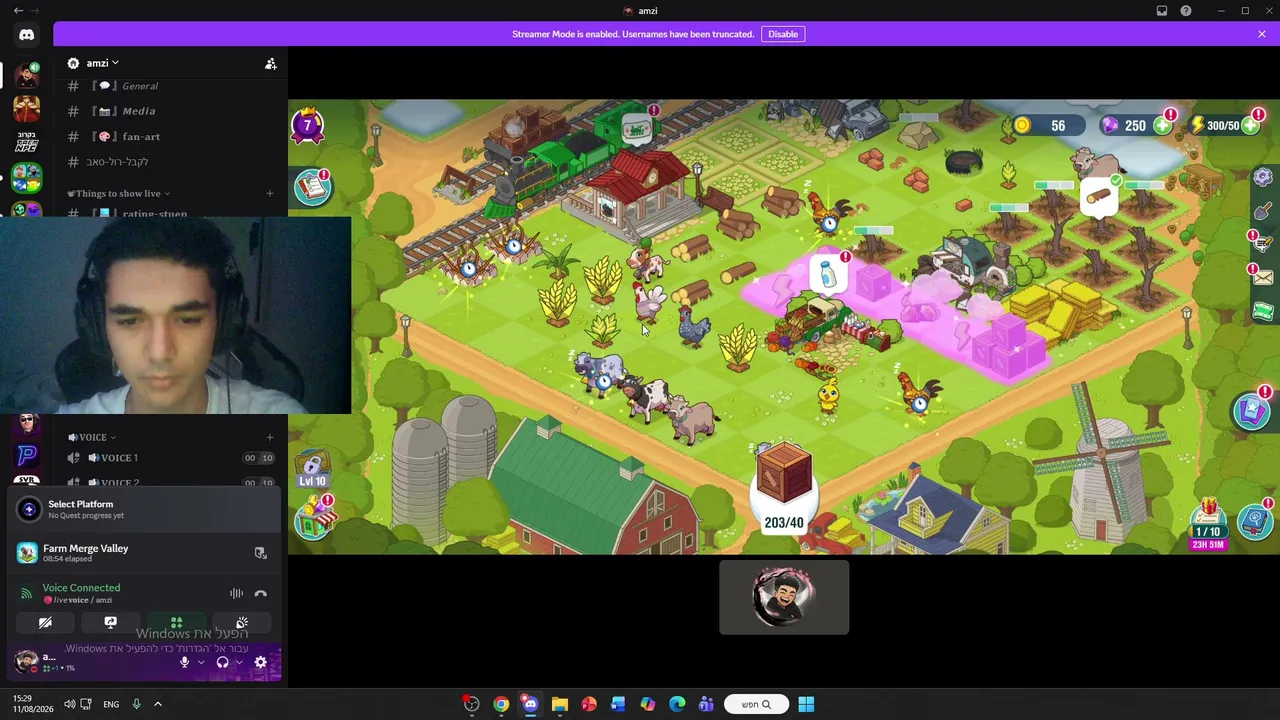Open the 1/10 gift reward icon
The image size is (1280, 720).
pos(1207,524)
